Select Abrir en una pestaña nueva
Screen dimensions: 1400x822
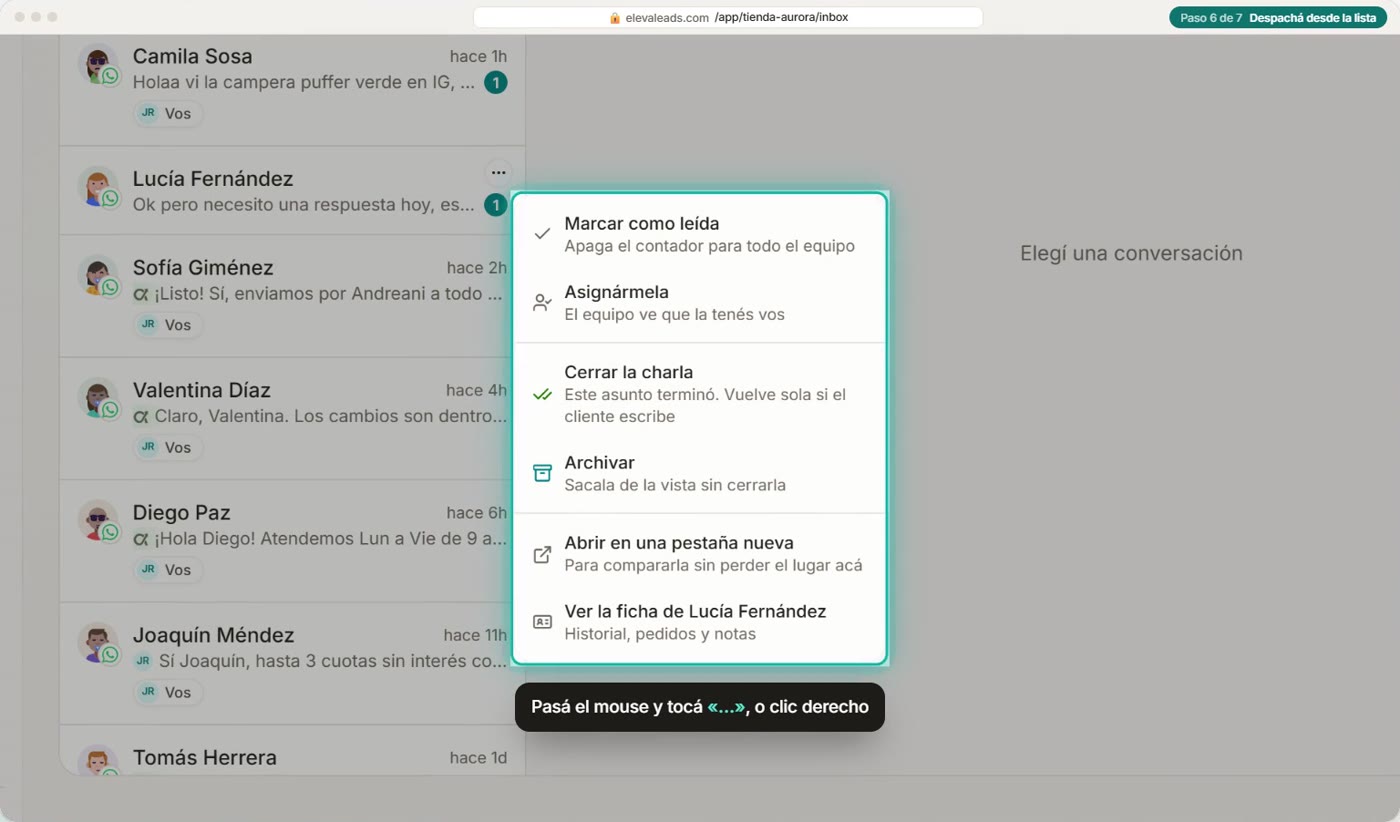tap(700, 554)
